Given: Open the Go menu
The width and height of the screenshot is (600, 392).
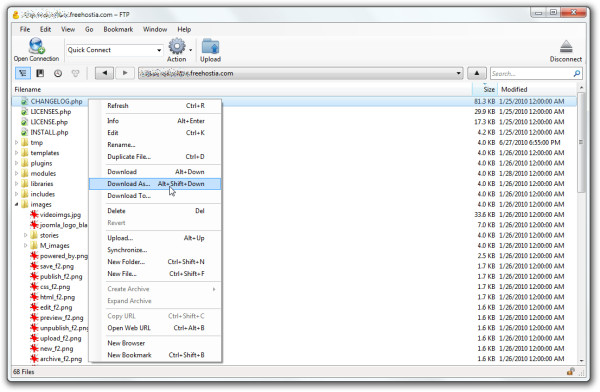Looking at the screenshot, I should coord(89,29).
